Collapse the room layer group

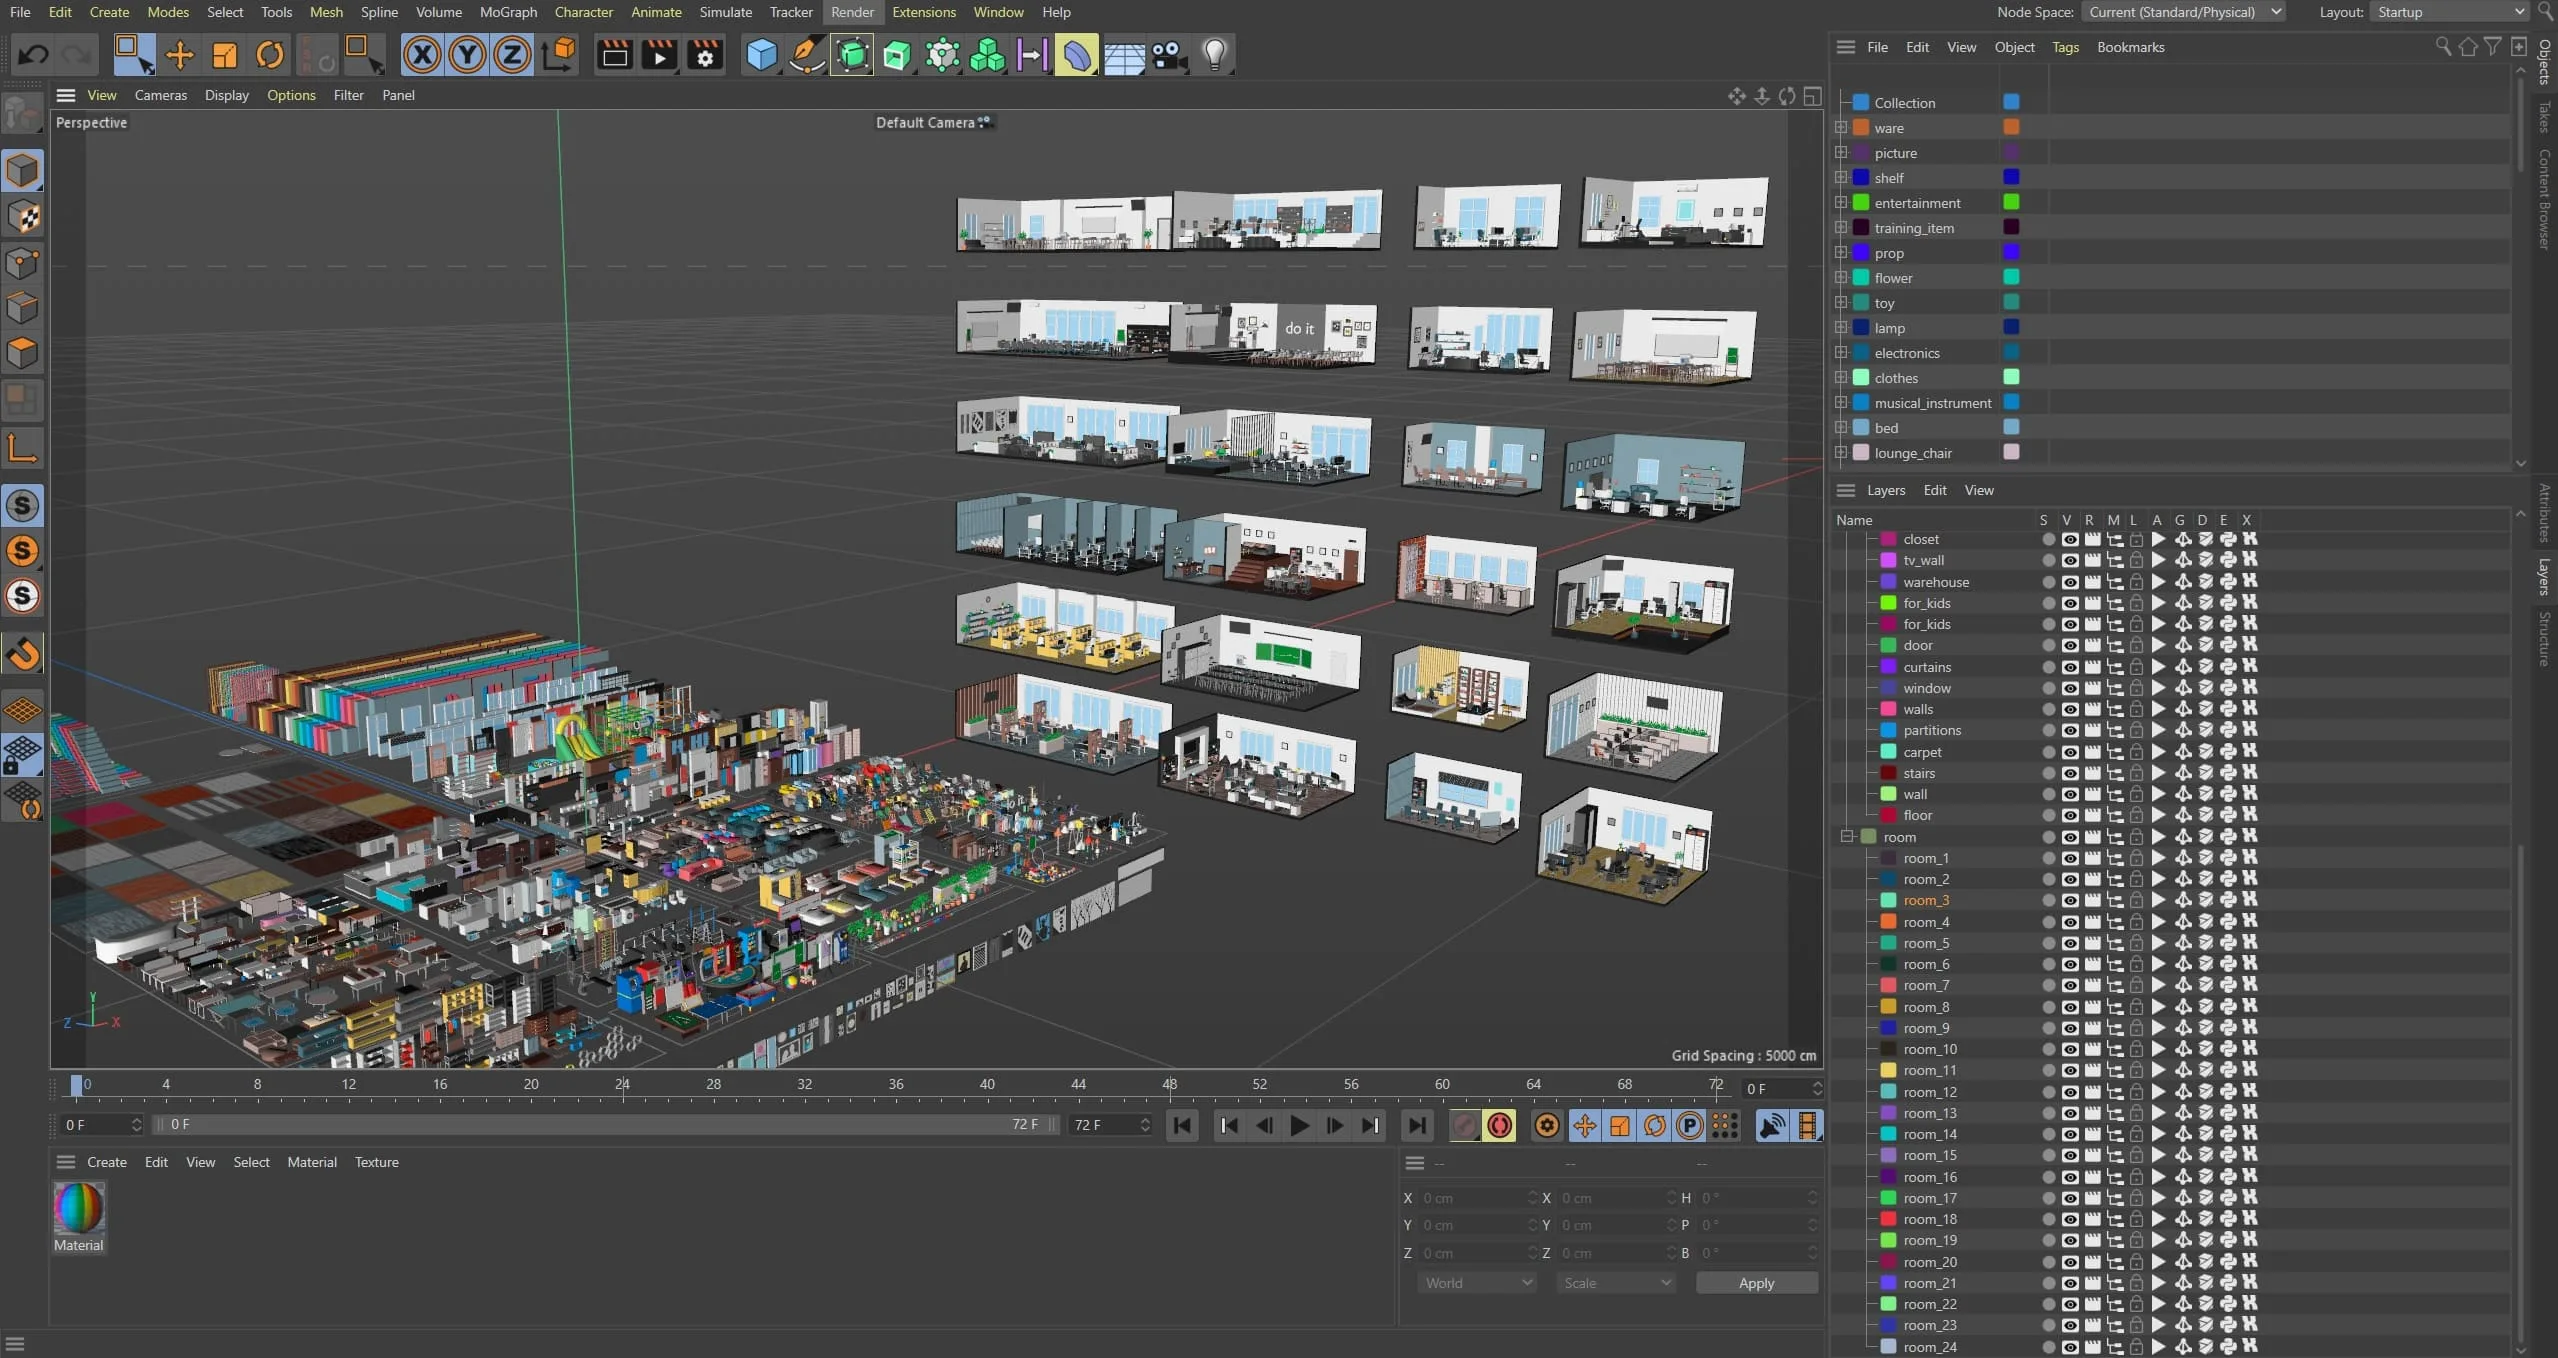(x=1847, y=836)
